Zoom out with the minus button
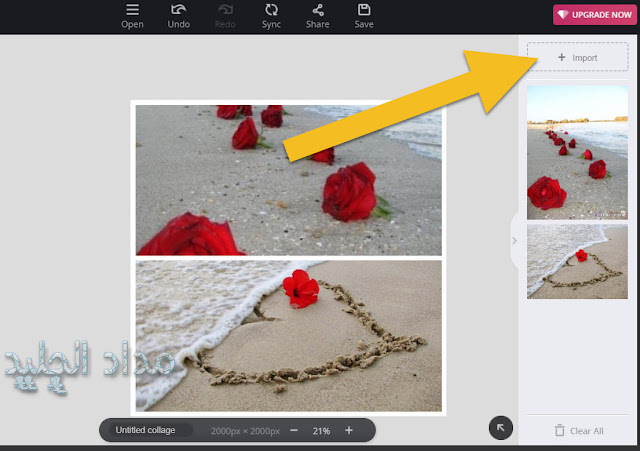This screenshot has width=640, height=451. tap(294, 430)
